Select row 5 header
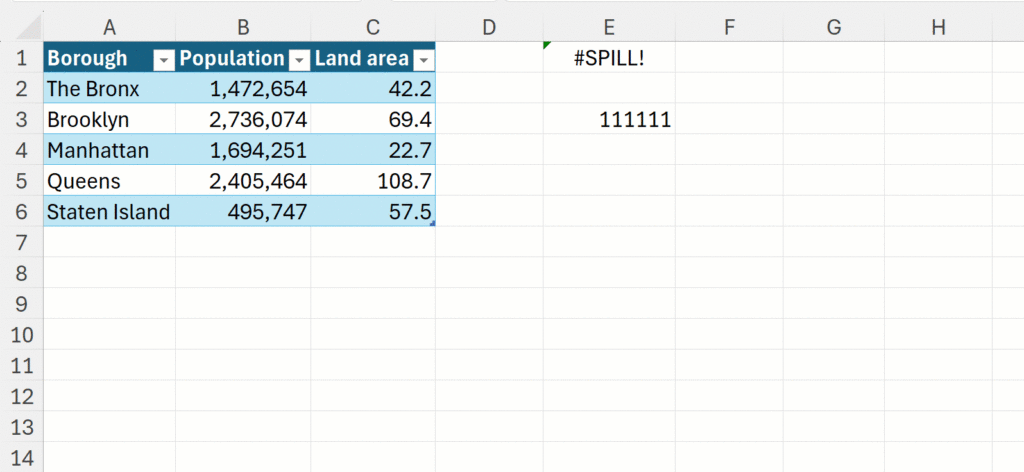 [22, 180]
